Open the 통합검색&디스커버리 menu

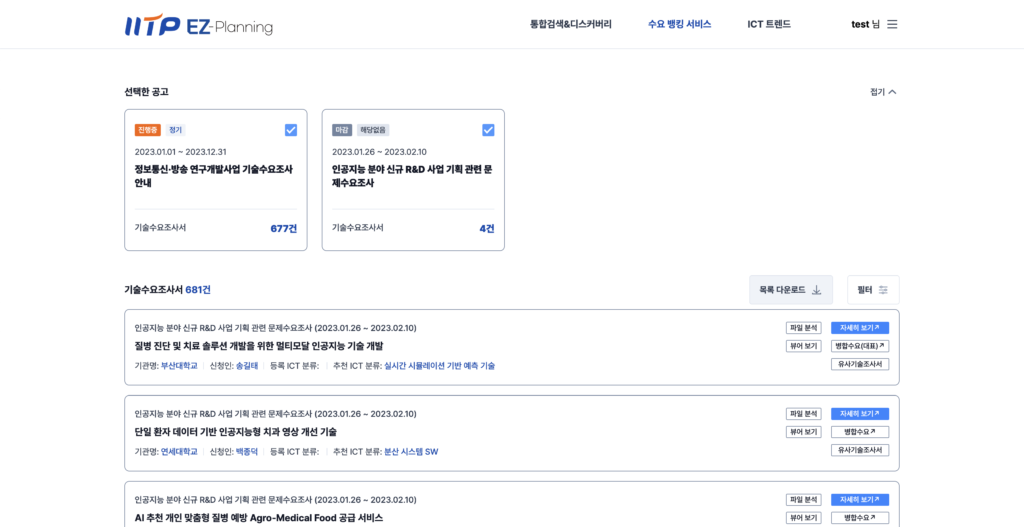point(570,24)
